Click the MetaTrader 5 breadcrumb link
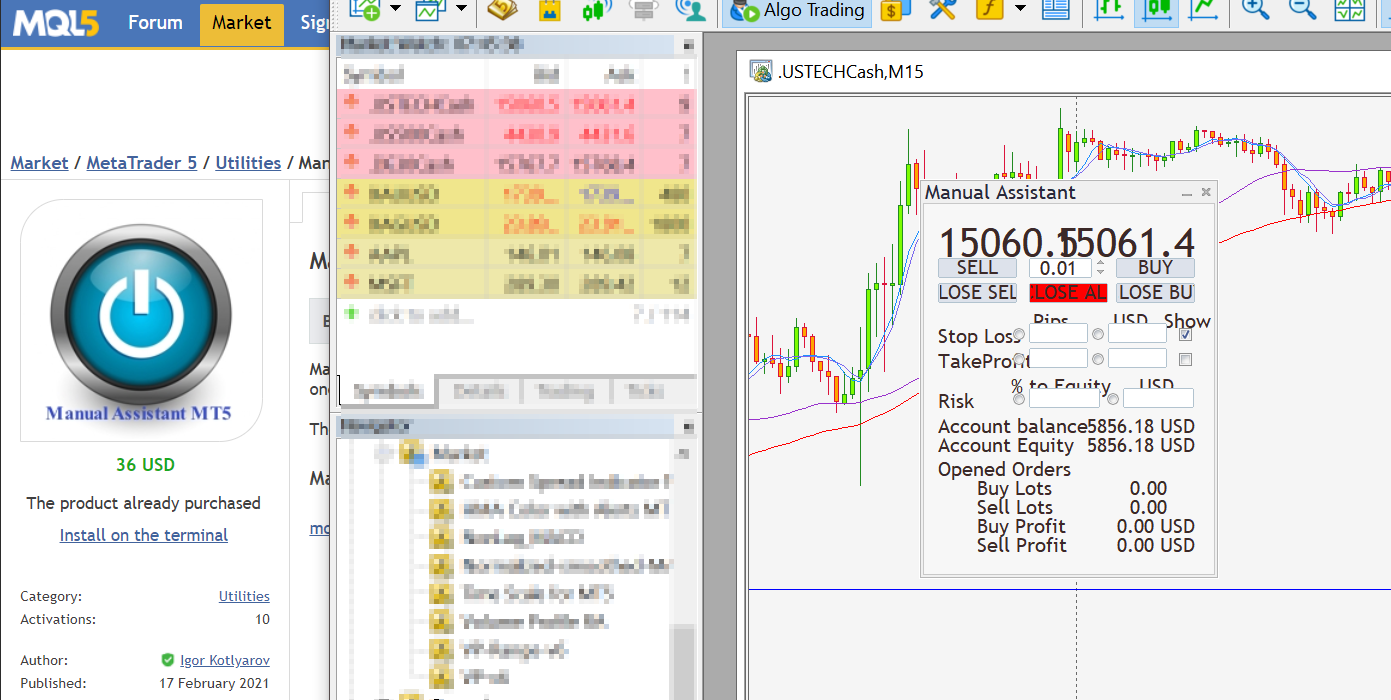This screenshot has width=1391, height=700. [142, 163]
